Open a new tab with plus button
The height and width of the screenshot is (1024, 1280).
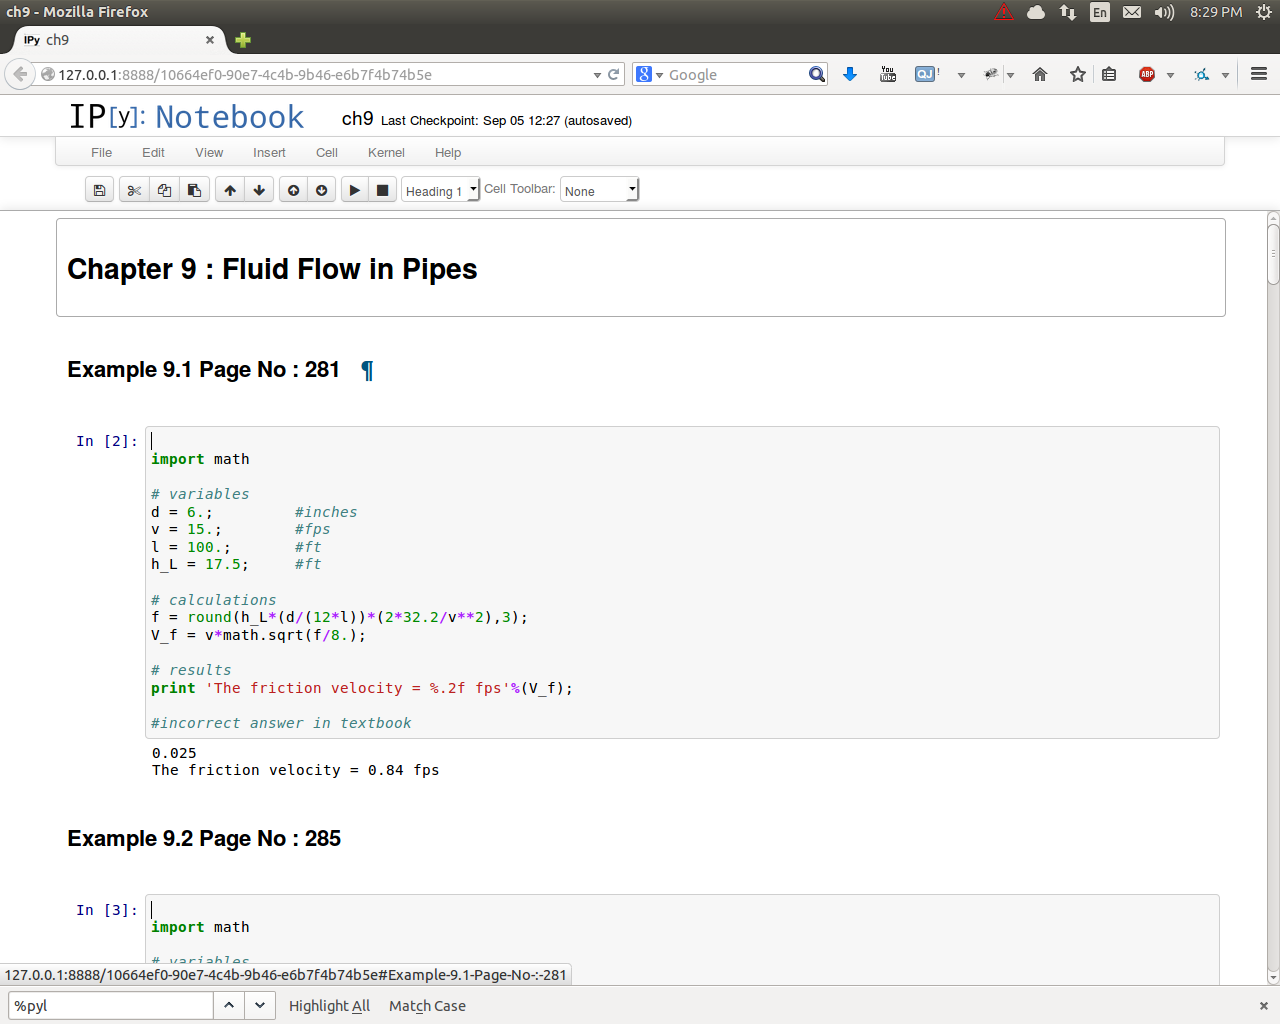pos(243,40)
